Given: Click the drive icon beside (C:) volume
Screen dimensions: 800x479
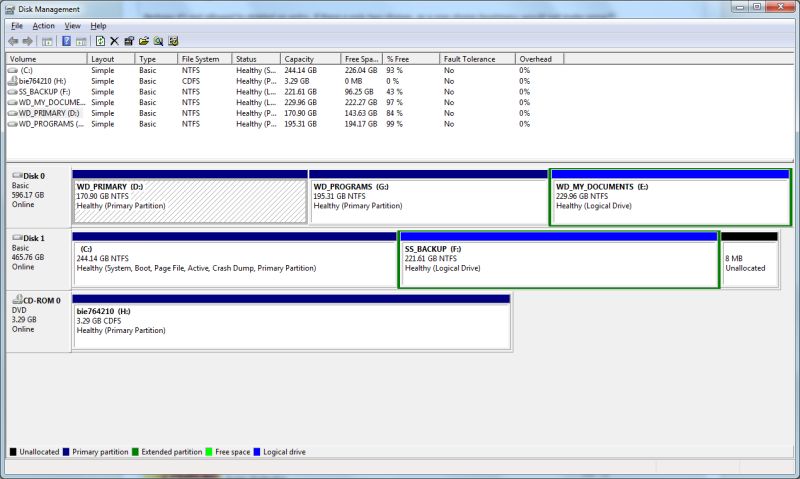Looking at the screenshot, I should [x=13, y=70].
